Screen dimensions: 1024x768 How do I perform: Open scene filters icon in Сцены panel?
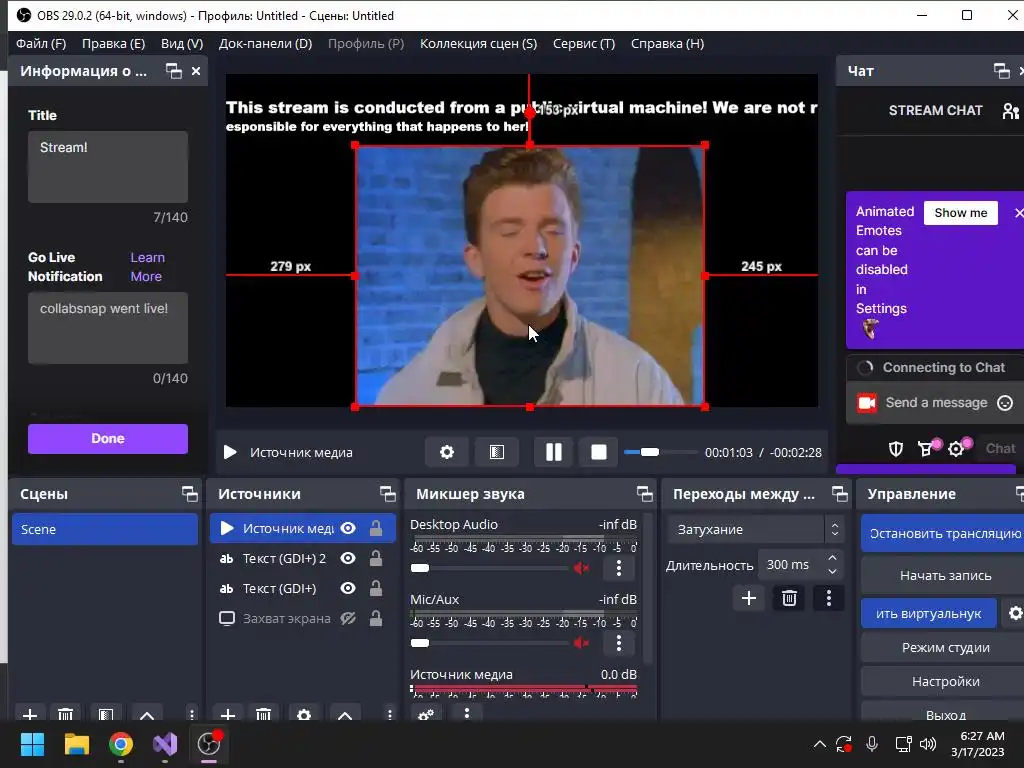106,714
